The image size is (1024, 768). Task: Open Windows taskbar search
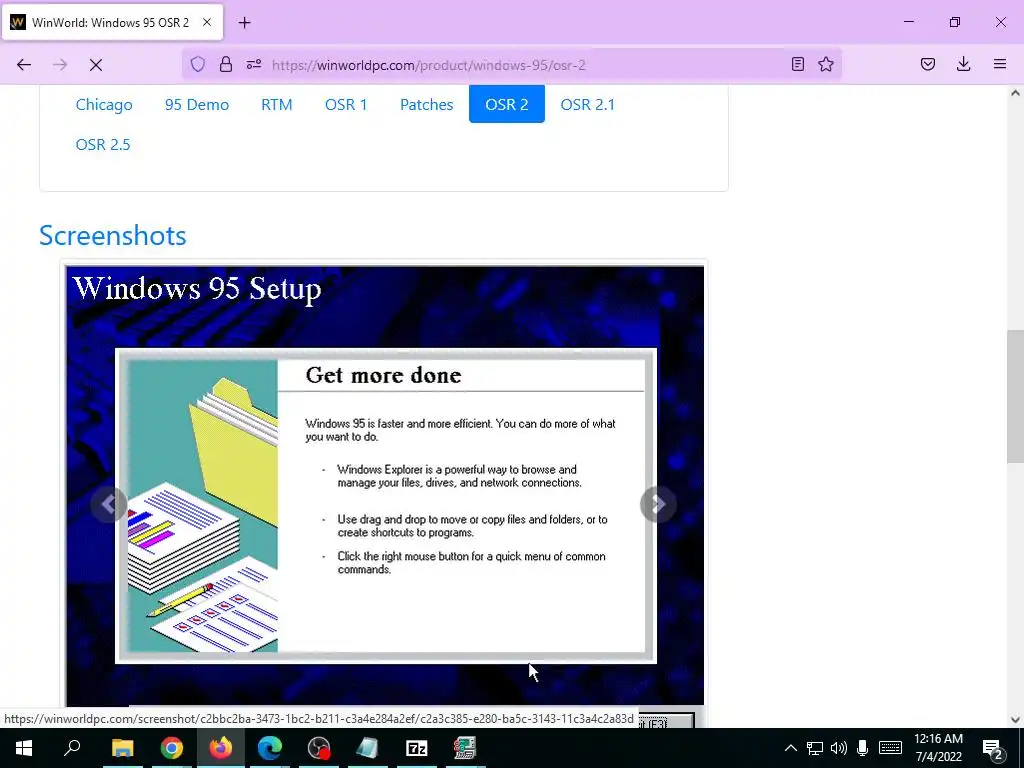pyautogui.click(x=72, y=748)
